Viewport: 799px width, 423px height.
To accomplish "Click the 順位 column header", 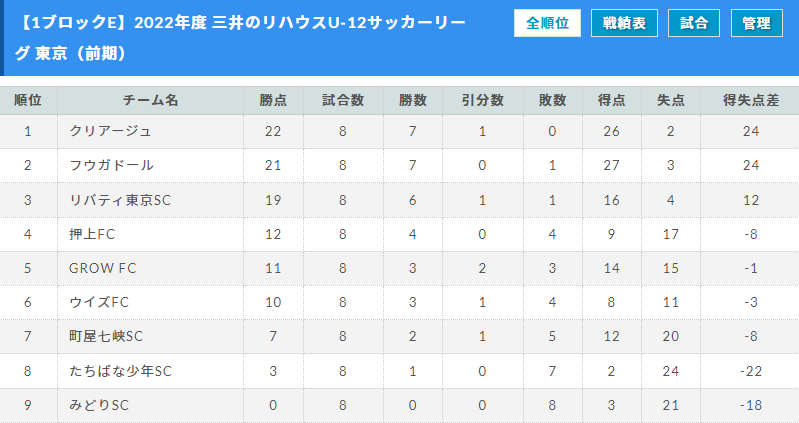I will point(28,100).
